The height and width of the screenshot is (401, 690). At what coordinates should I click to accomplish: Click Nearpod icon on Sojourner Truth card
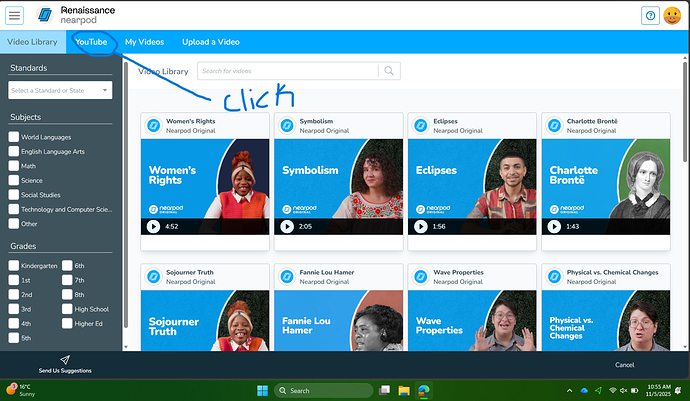154,277
